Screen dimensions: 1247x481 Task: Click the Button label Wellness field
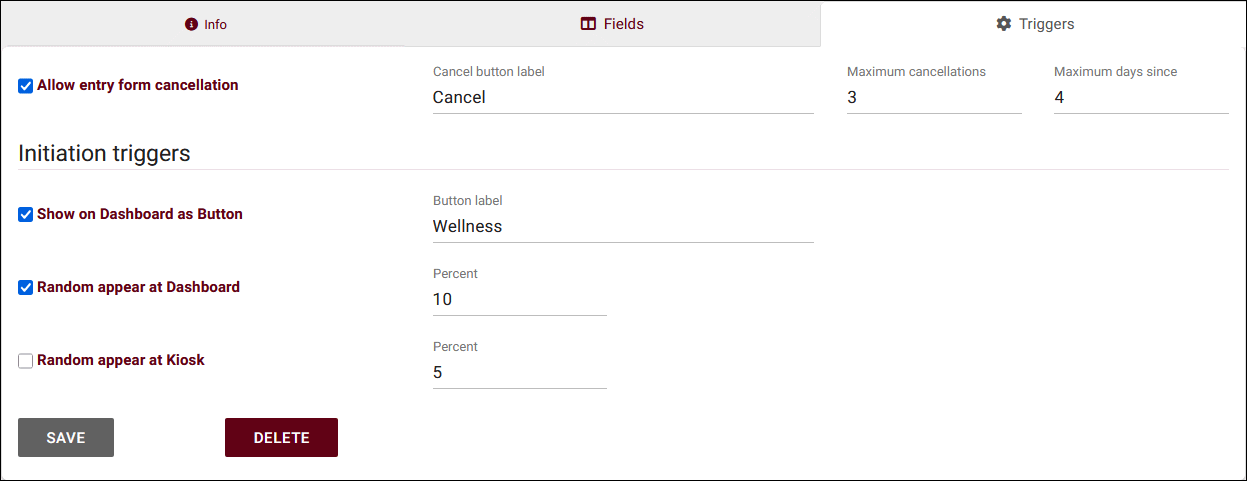622,226
